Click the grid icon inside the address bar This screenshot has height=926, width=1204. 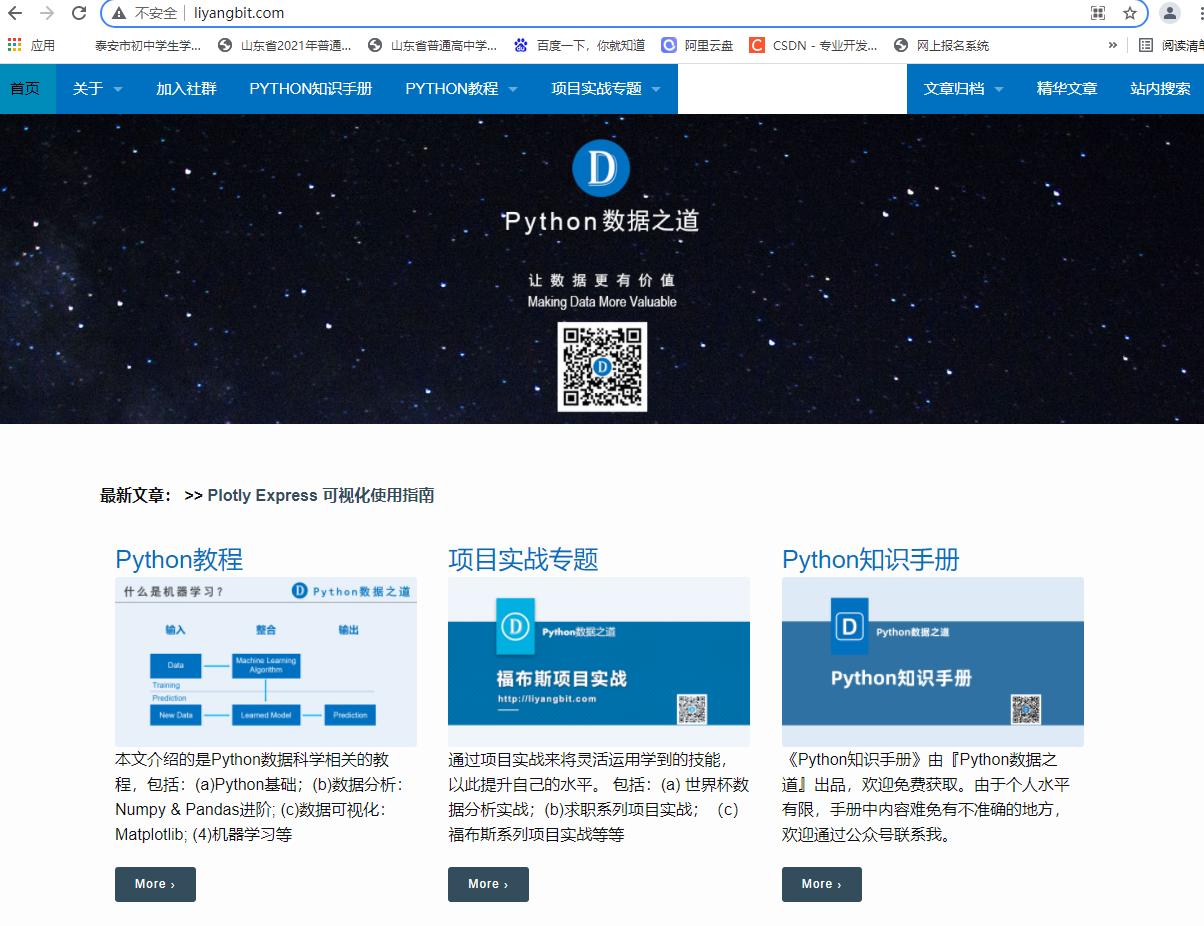[1097, 12]
